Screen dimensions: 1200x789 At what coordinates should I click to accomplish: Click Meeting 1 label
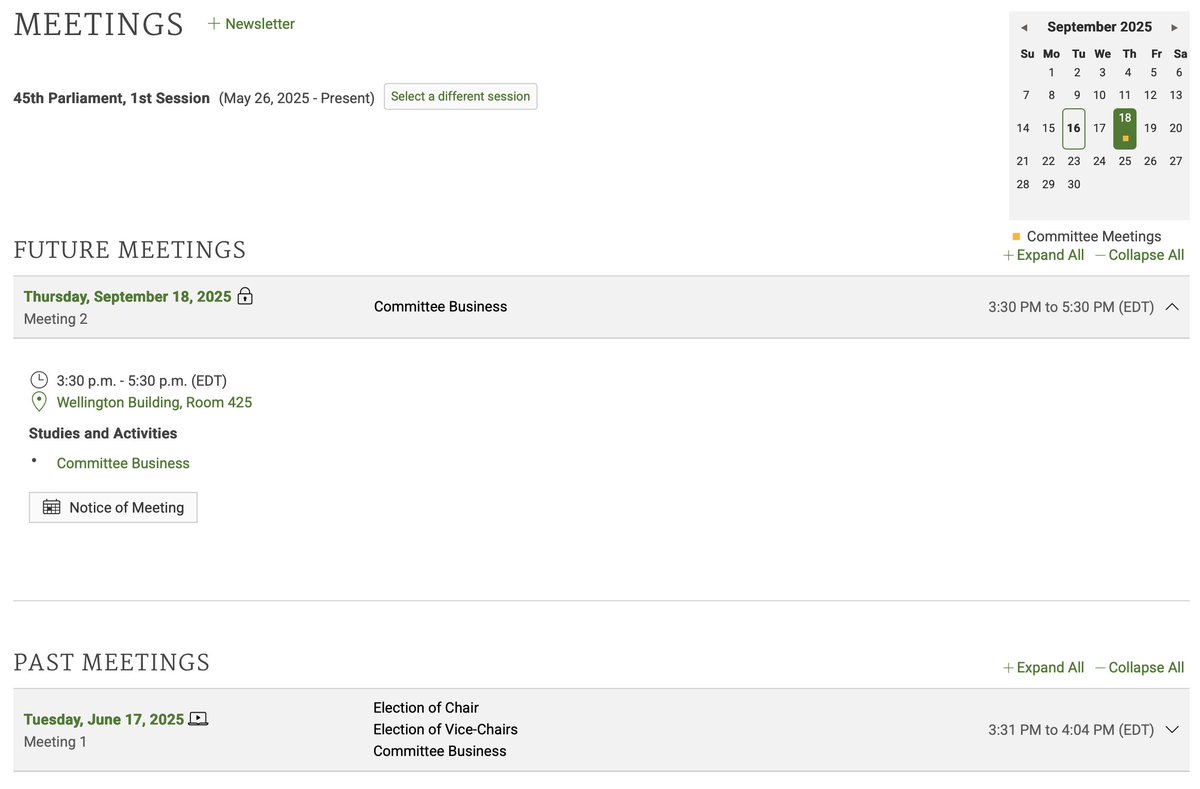pyautogui.click(x=55, y=742)
